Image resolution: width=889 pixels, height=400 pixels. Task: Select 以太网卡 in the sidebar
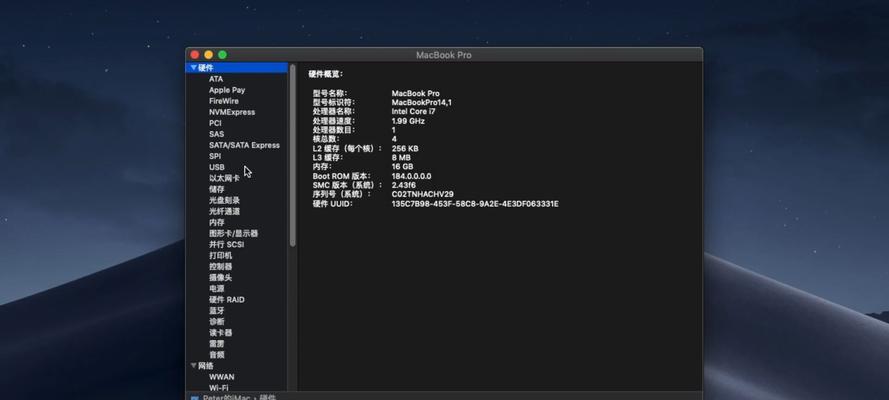[224, 178]
